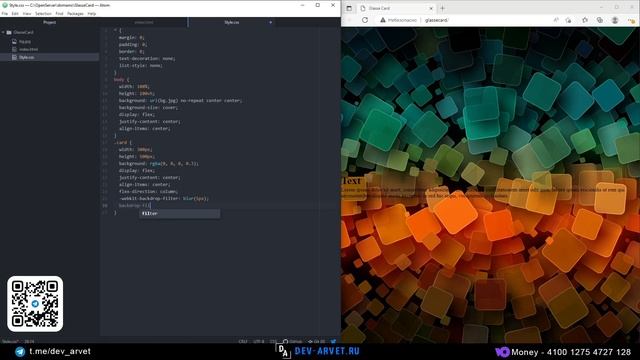Click the CSS grammar selector in status bar

coord(273,341)
